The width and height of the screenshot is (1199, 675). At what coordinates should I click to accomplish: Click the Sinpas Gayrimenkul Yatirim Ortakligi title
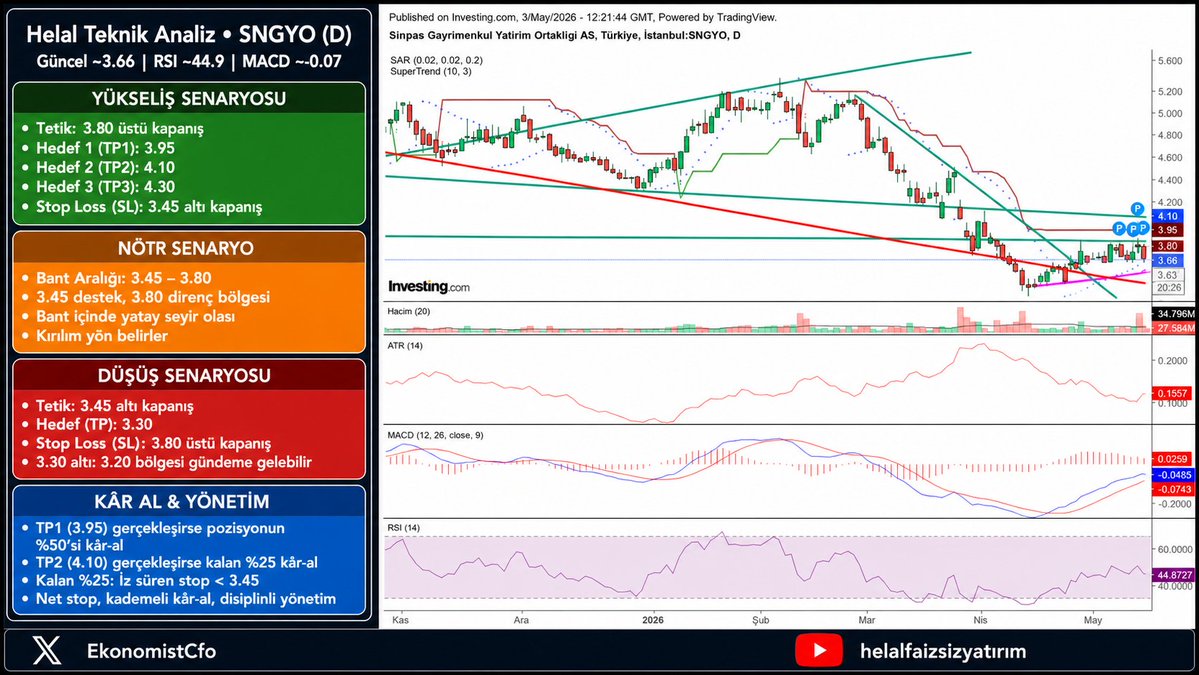point(564,35)
